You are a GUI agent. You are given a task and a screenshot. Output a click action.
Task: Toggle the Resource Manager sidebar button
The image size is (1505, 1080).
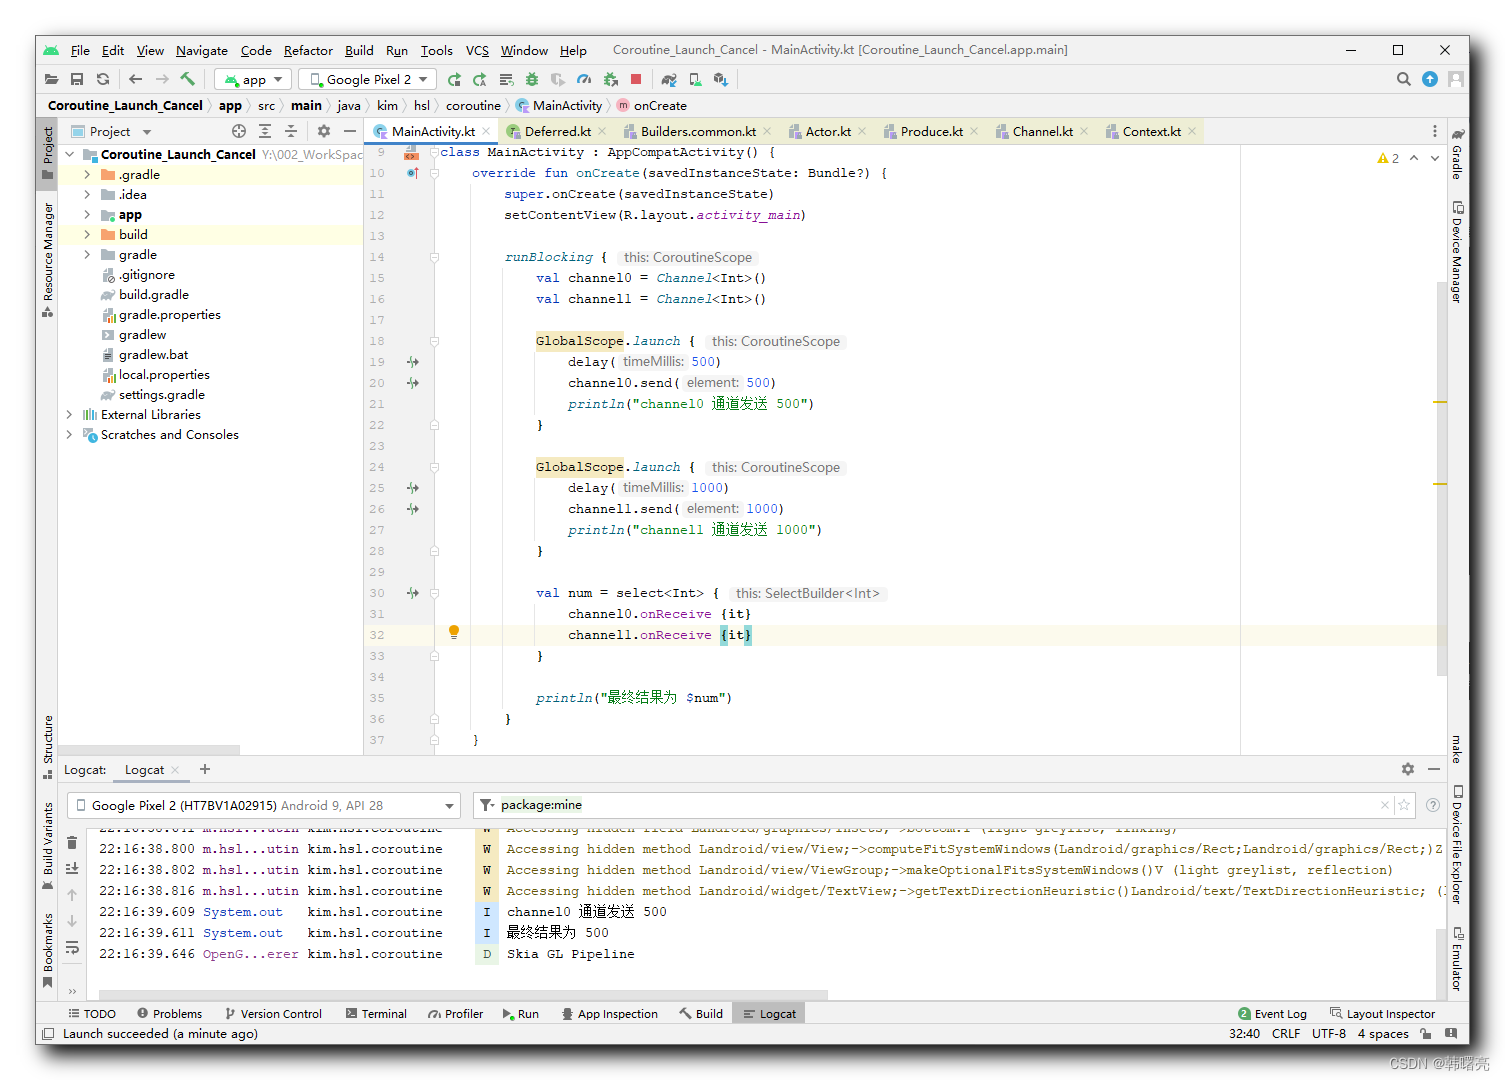(x=47, y=259)
